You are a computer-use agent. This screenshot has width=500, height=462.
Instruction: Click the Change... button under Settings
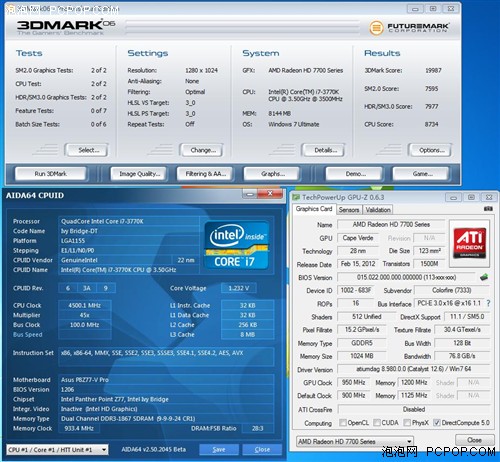(x=201, y=150)
